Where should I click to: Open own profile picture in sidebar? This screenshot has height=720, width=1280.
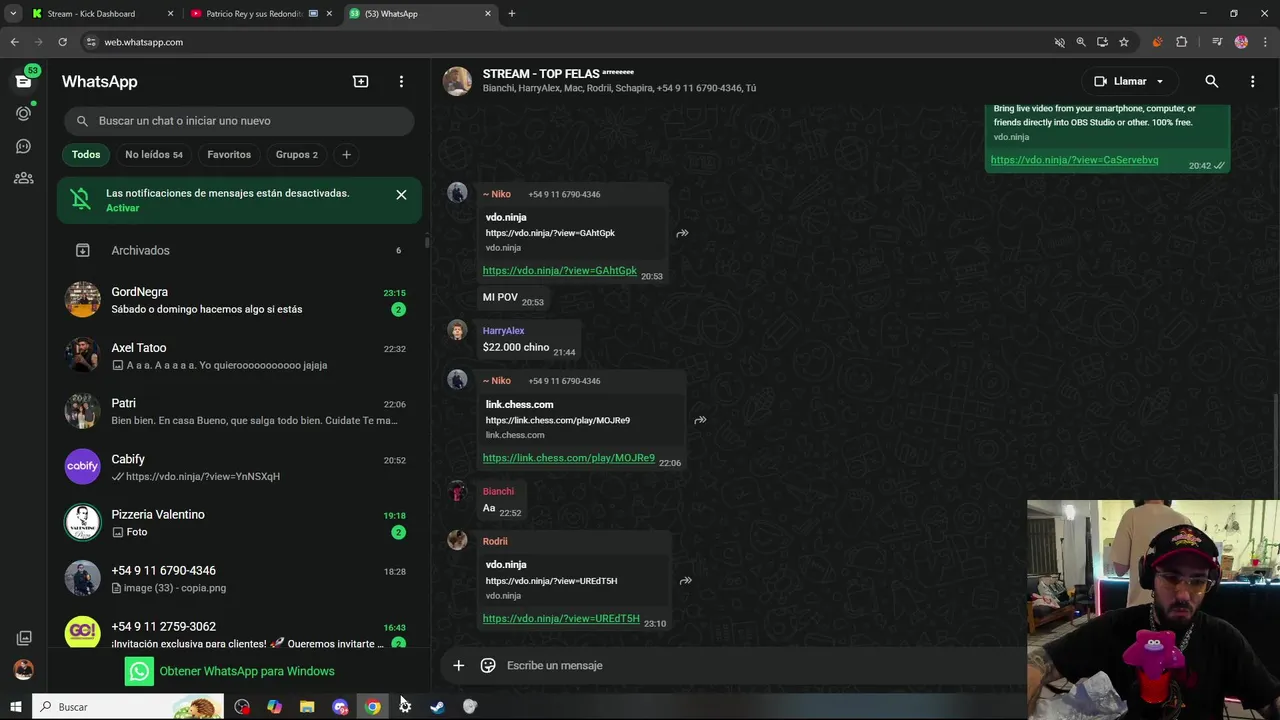click(23, 670)
